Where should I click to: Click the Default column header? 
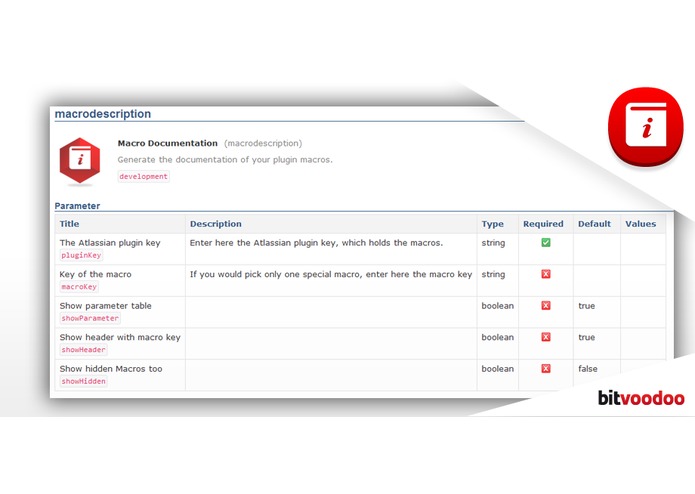coord(594,224)
